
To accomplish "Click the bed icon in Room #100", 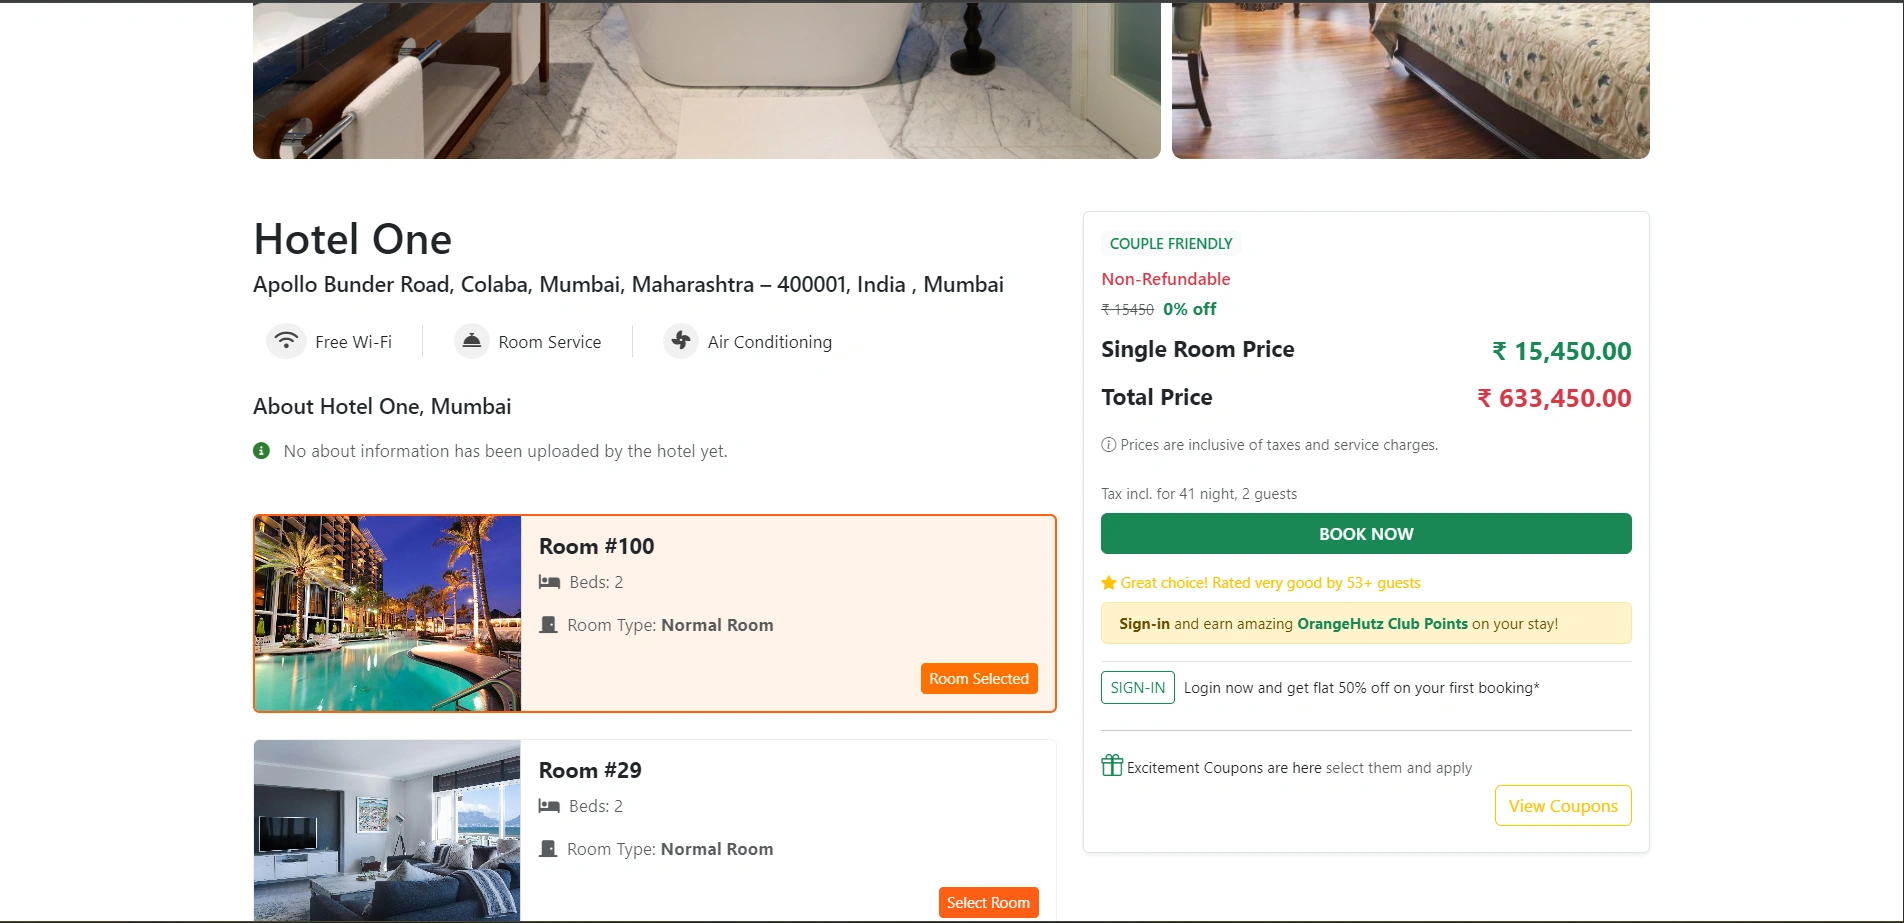I will coord(549,582).
